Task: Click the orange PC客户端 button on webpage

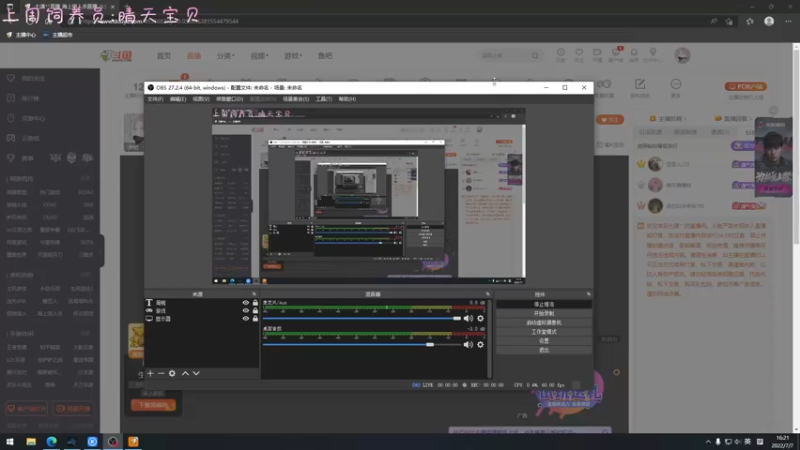Action: [745, 86]
